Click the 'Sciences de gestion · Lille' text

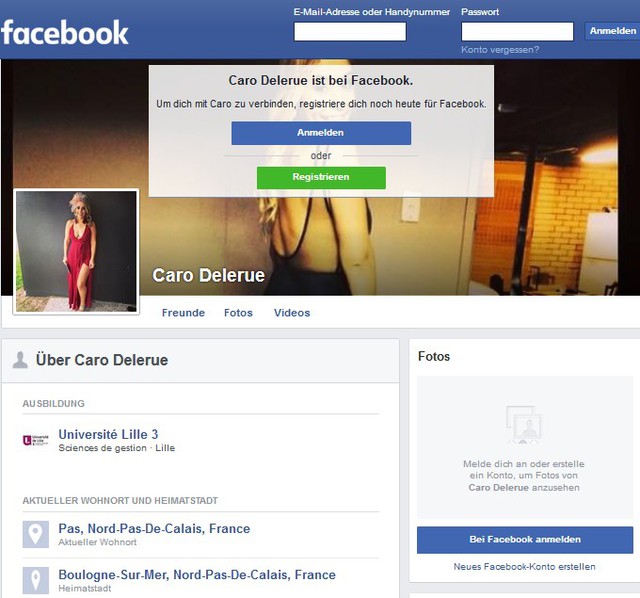click(117, 448)
